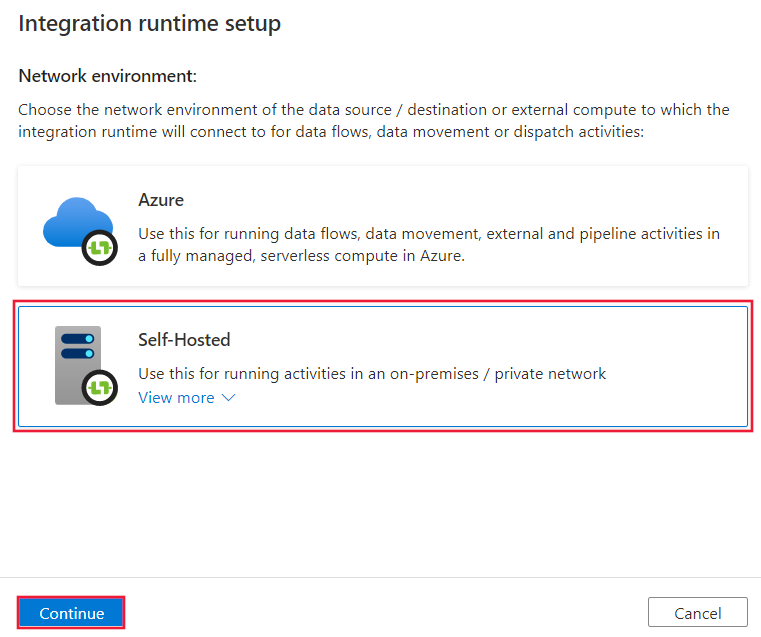
Task: Cancel the integration runtime setup
Action: [697, 612]
